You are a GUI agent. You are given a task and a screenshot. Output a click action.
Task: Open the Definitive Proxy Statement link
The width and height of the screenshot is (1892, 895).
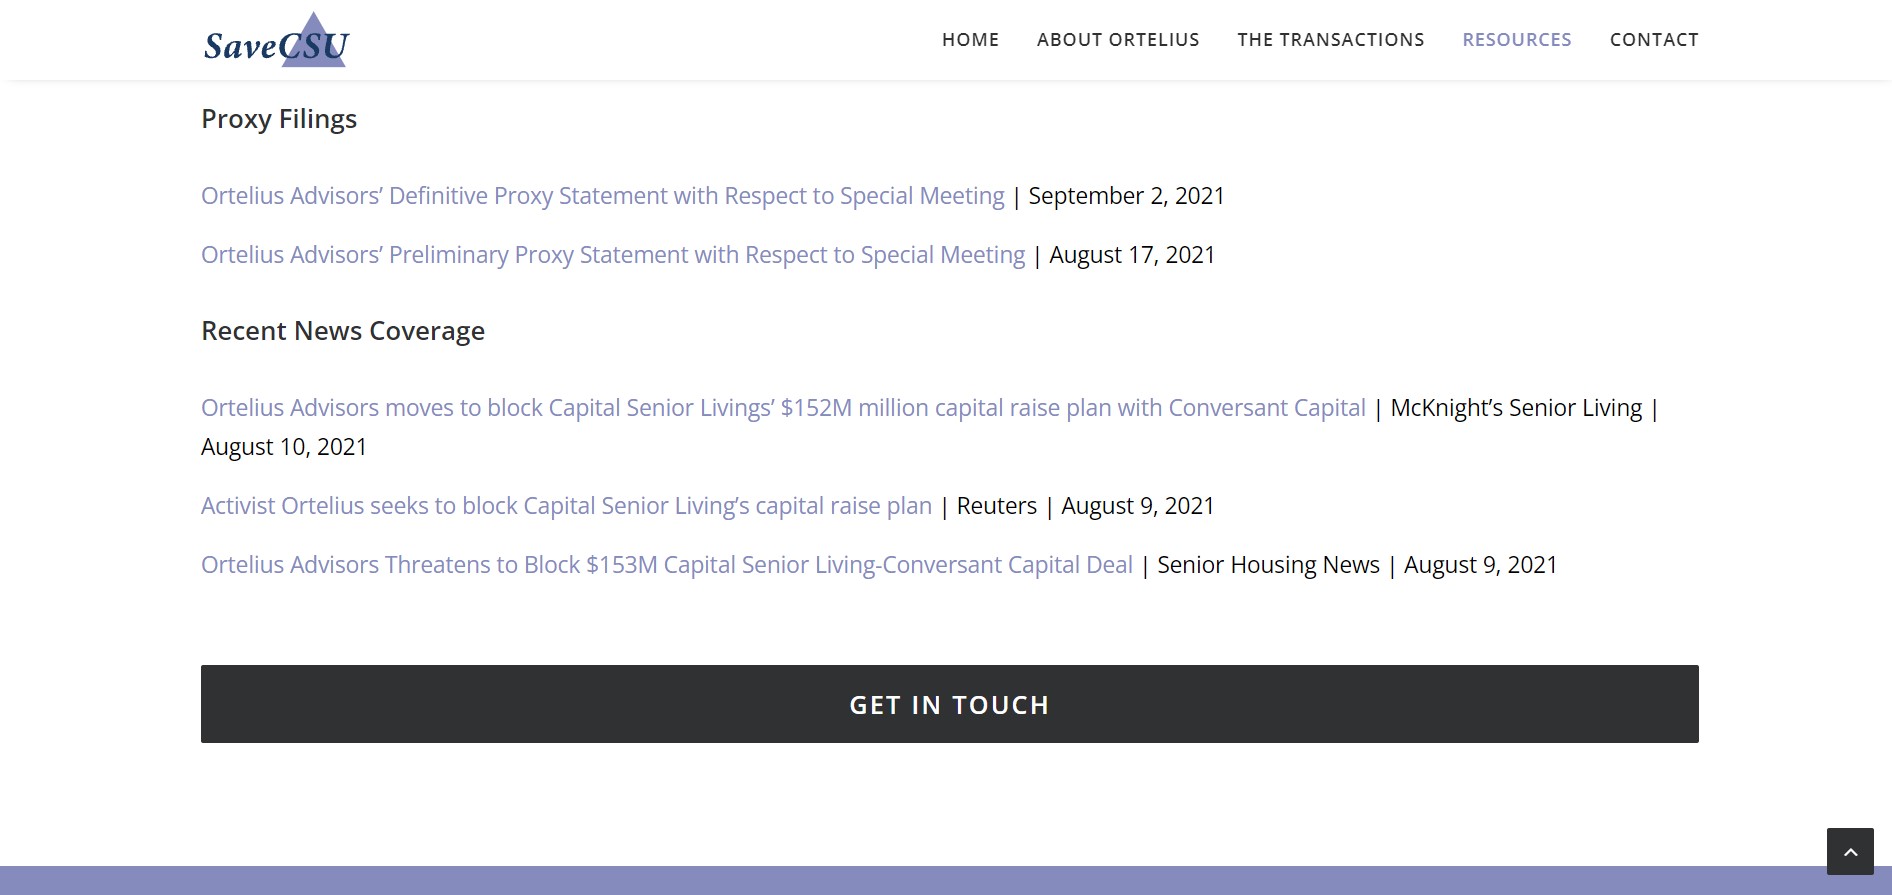[603, 196]
